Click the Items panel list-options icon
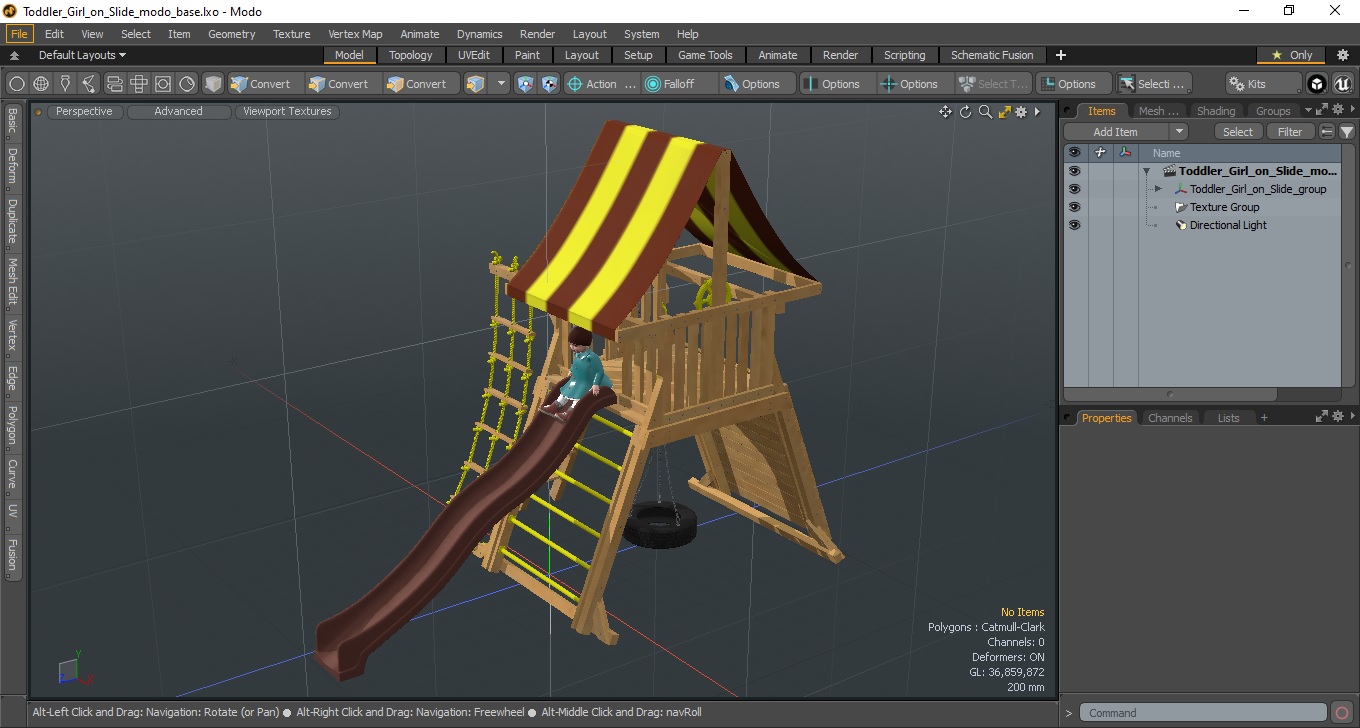The image size is (1360, 728). [1327, 132]
